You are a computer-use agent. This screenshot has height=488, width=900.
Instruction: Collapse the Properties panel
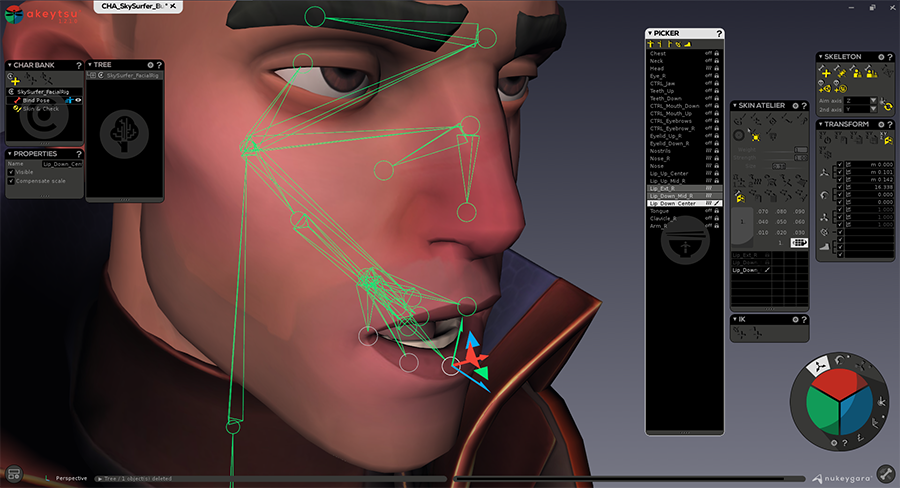(x=9, y=154)
